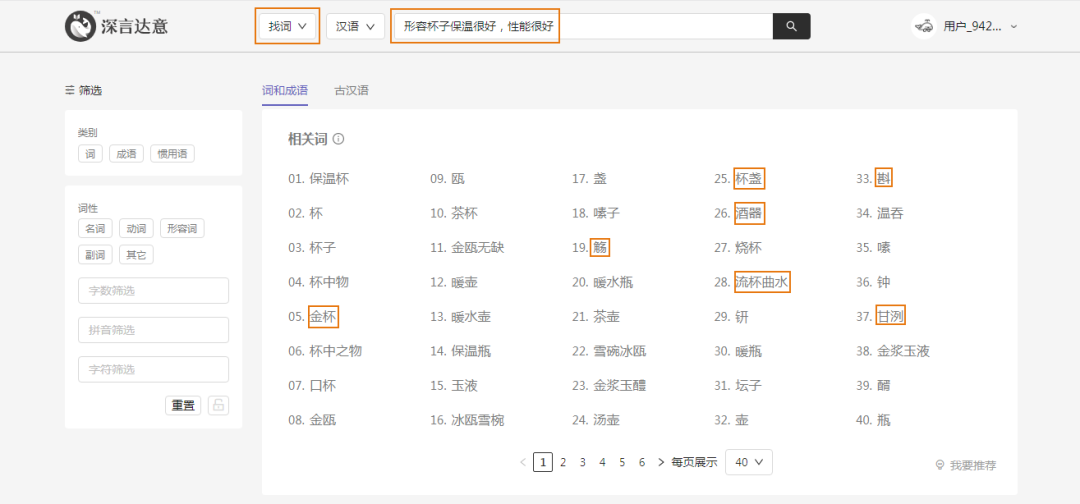
Task: Click the result word 流杯曲水
Action: (762, 282)
